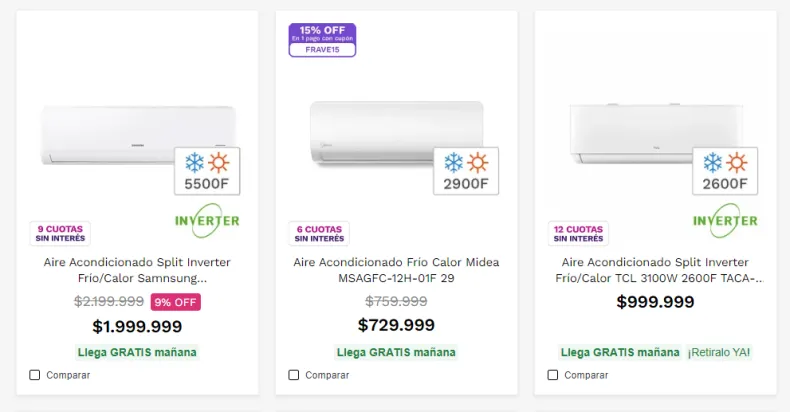Check Comparar for the TCL air conditioner
The height and width of the screenshot is (412, 790).
[x=553, y=375]
